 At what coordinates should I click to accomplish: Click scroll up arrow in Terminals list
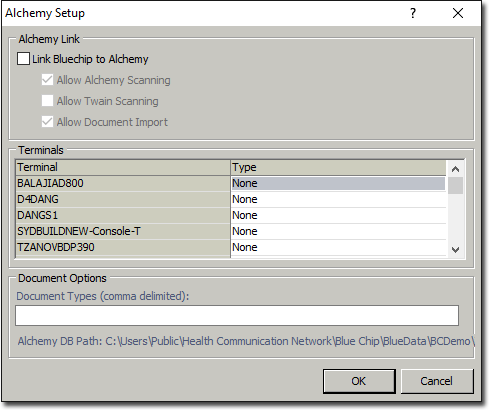click(x=455, y=169)
